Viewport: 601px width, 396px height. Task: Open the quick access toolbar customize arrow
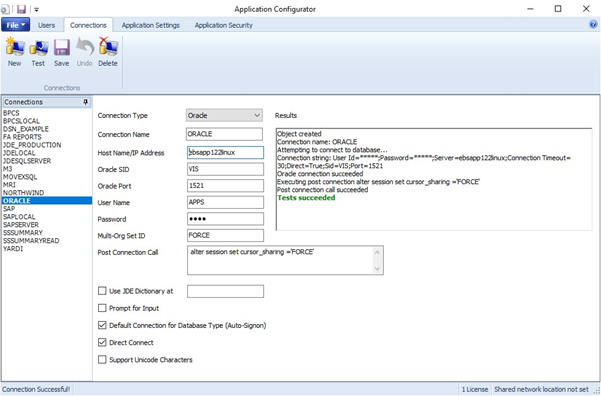click(x=36, y=9)
